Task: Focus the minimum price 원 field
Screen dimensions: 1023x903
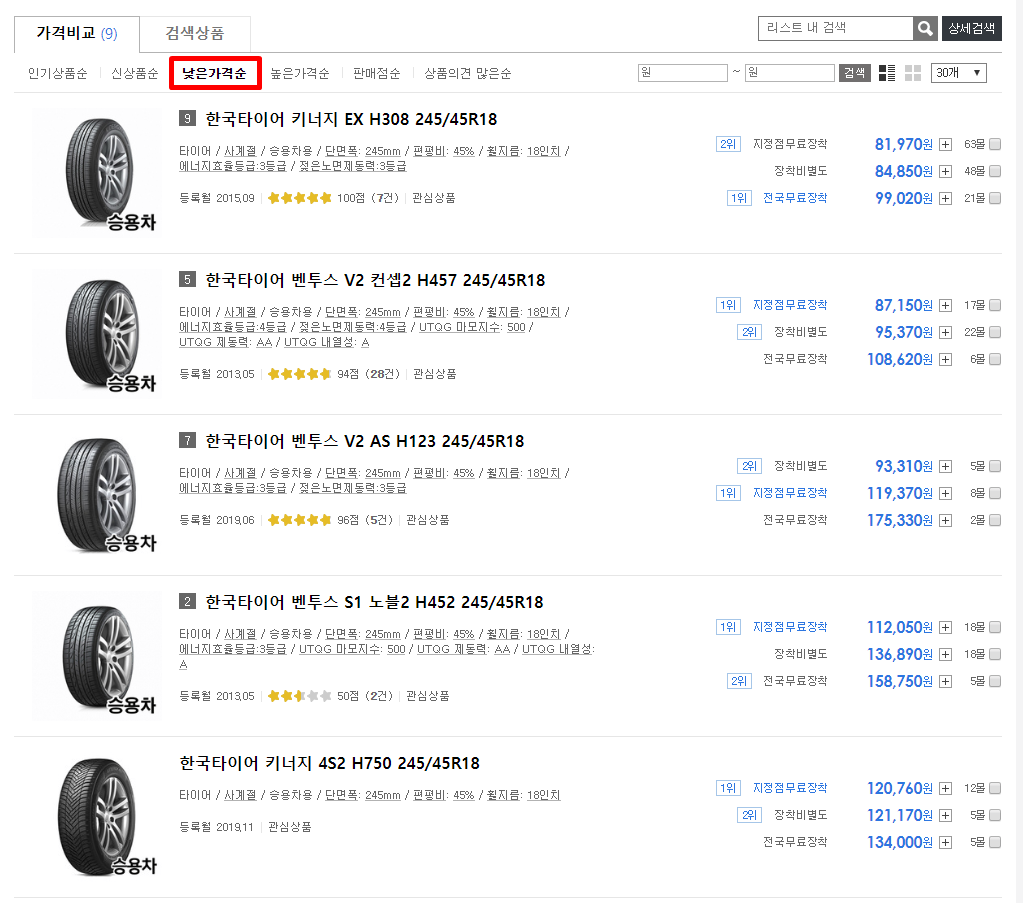Action: [x=682, y=73]
